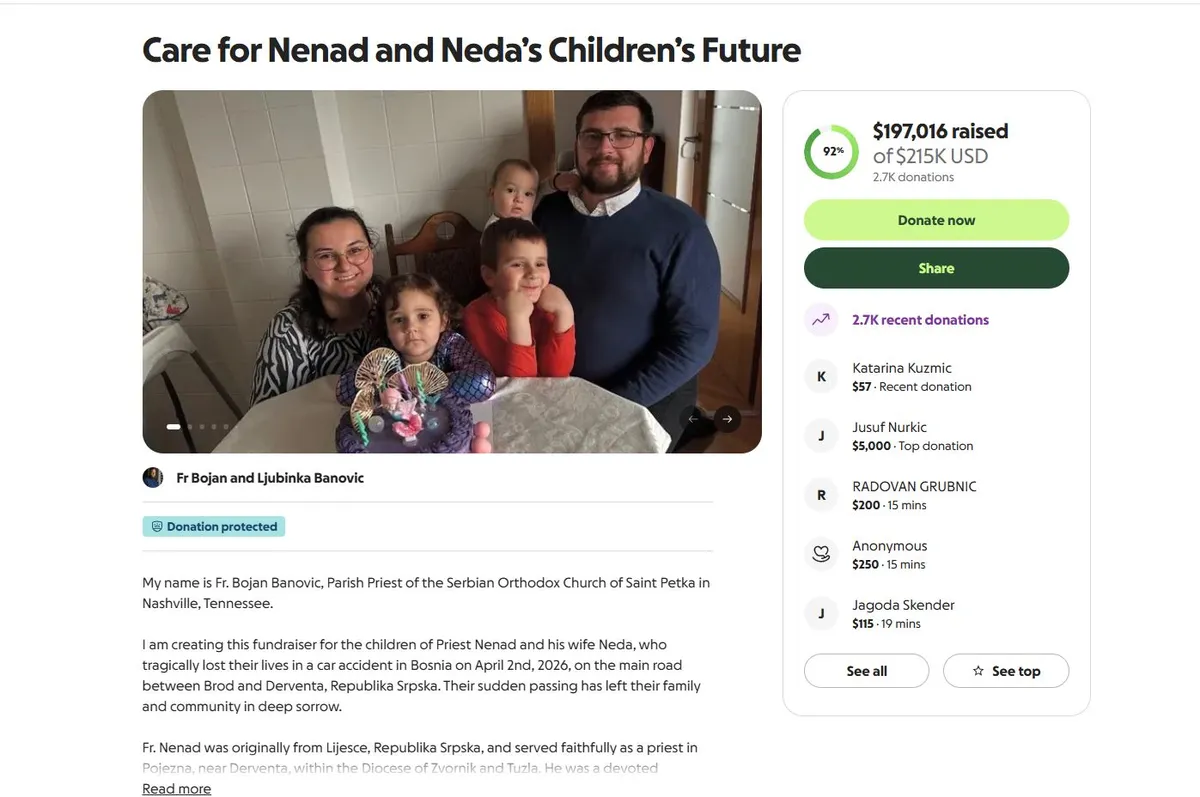Image resolution: width=1200 pixels, height=797 pixels.
Task: Click the family photo in the carousel
Action: coord(451,270)
